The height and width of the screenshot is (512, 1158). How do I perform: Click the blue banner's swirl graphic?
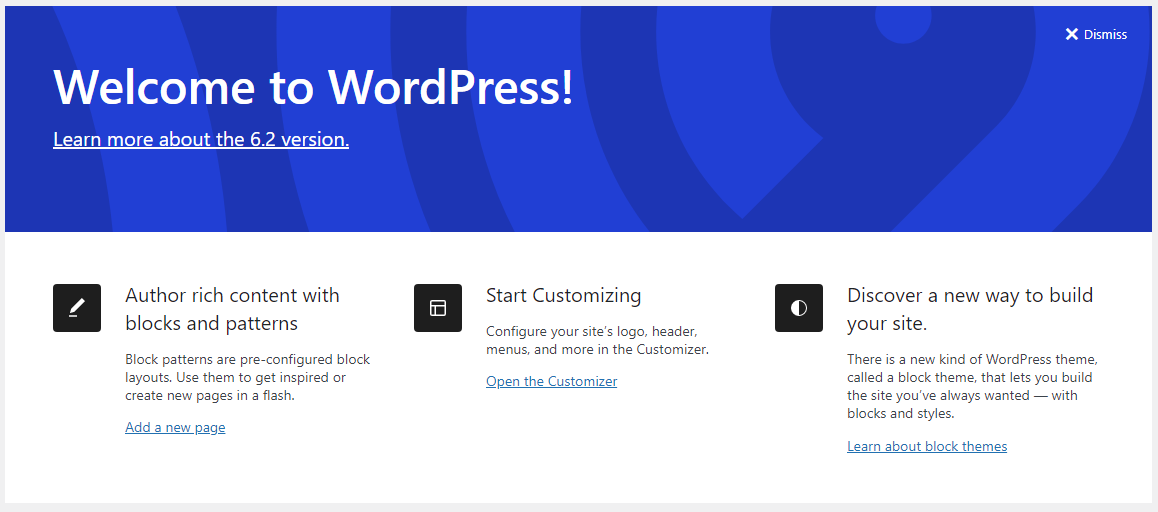[760, 150]
